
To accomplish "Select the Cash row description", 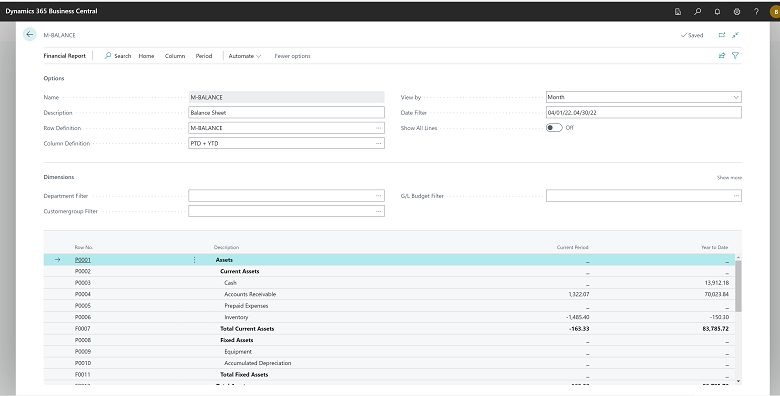I will [230, 283].
